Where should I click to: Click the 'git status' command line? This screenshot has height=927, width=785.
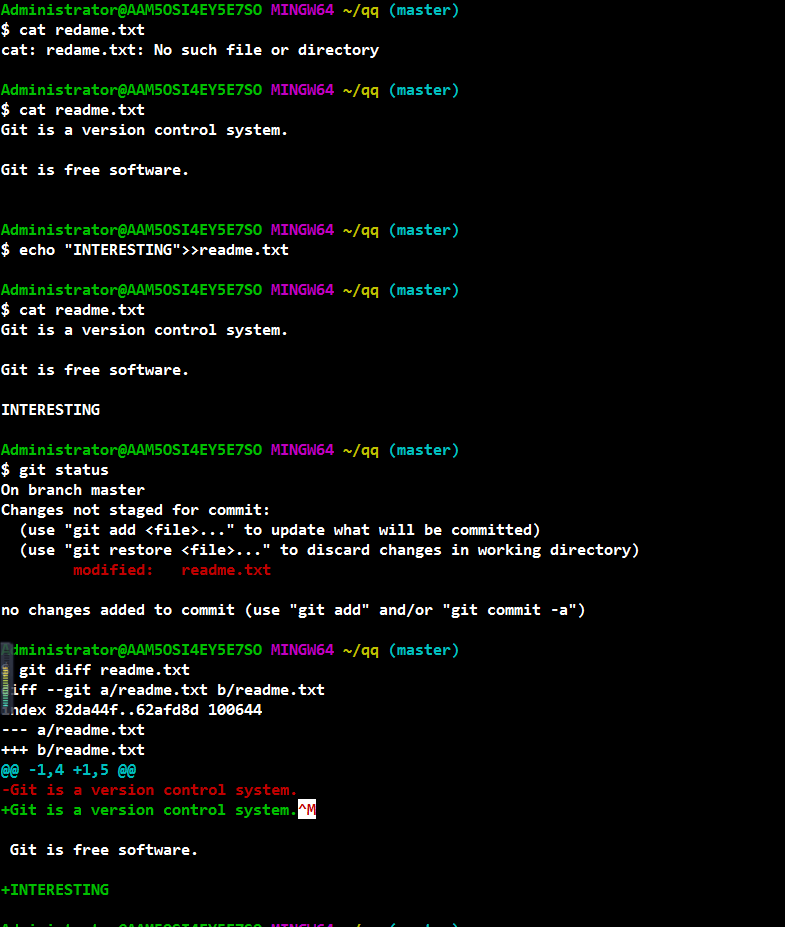(x=55, y=470)
